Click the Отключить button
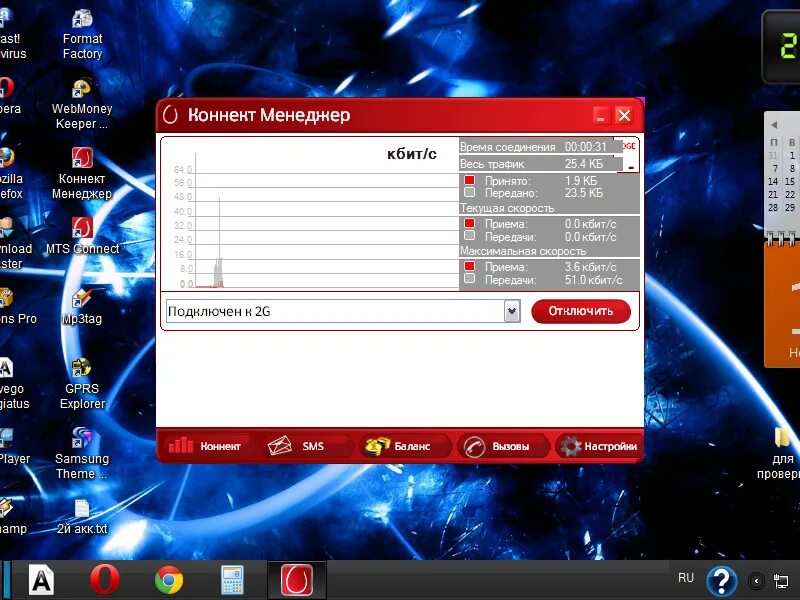The image size is (800, 600). (x=581, y=311)
